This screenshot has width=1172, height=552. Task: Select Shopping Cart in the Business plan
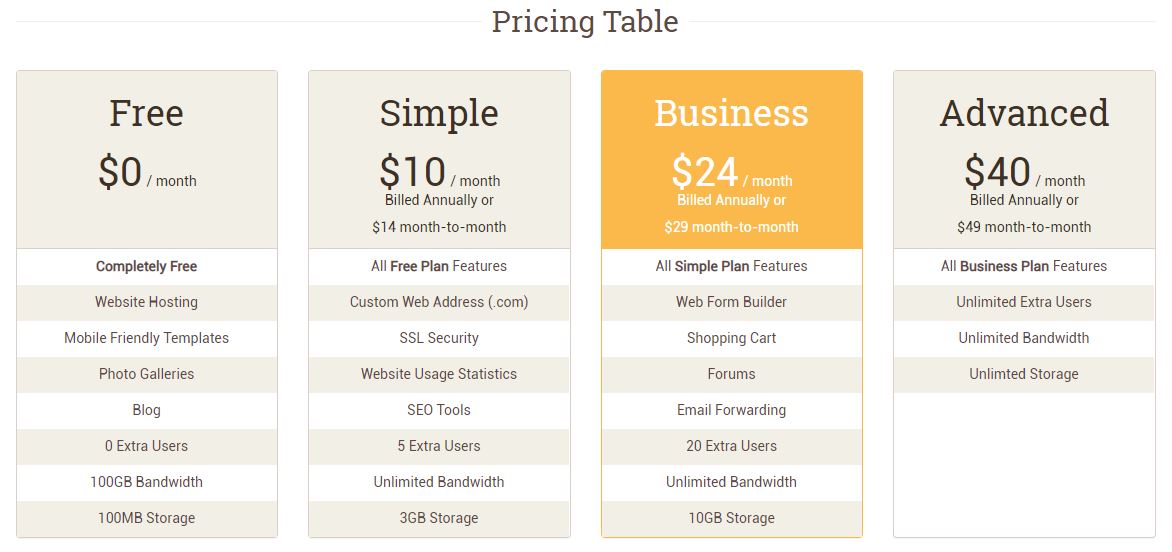coord(732,338)
